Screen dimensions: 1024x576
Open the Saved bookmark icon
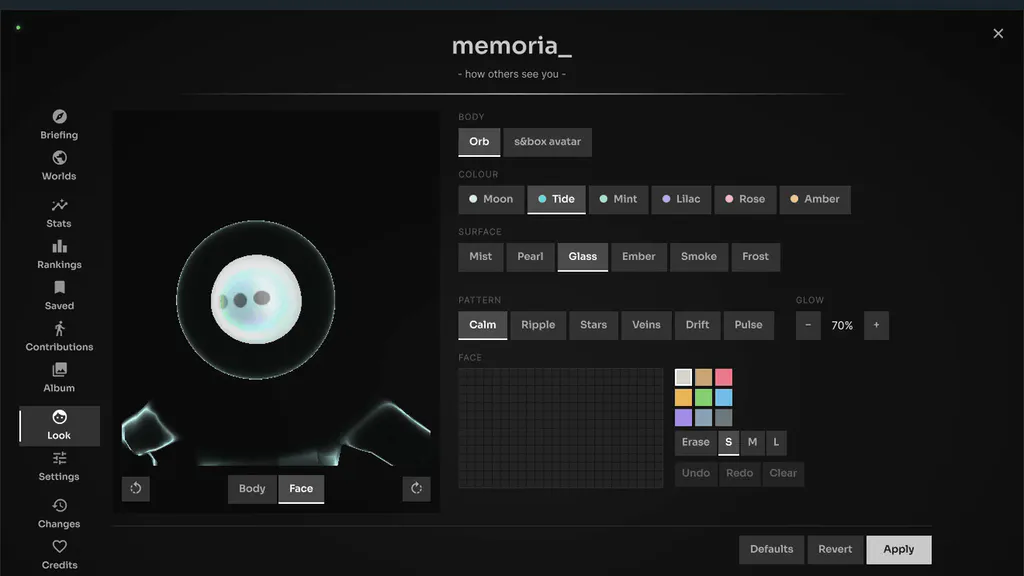pyautogui.click(x=59, y=287)
